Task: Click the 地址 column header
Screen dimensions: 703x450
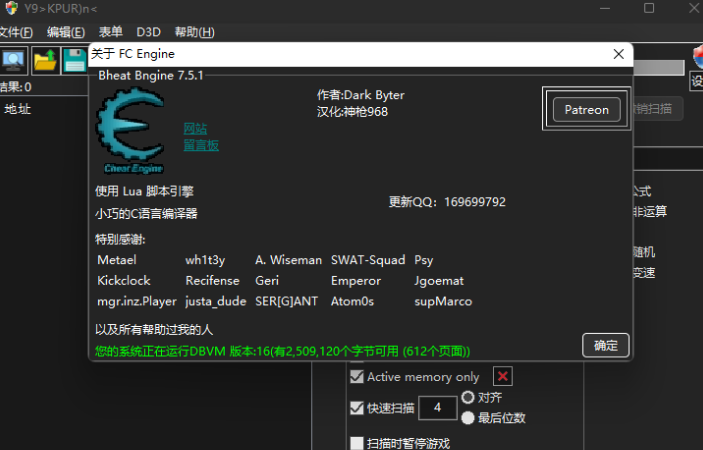Action: (17, 109)
